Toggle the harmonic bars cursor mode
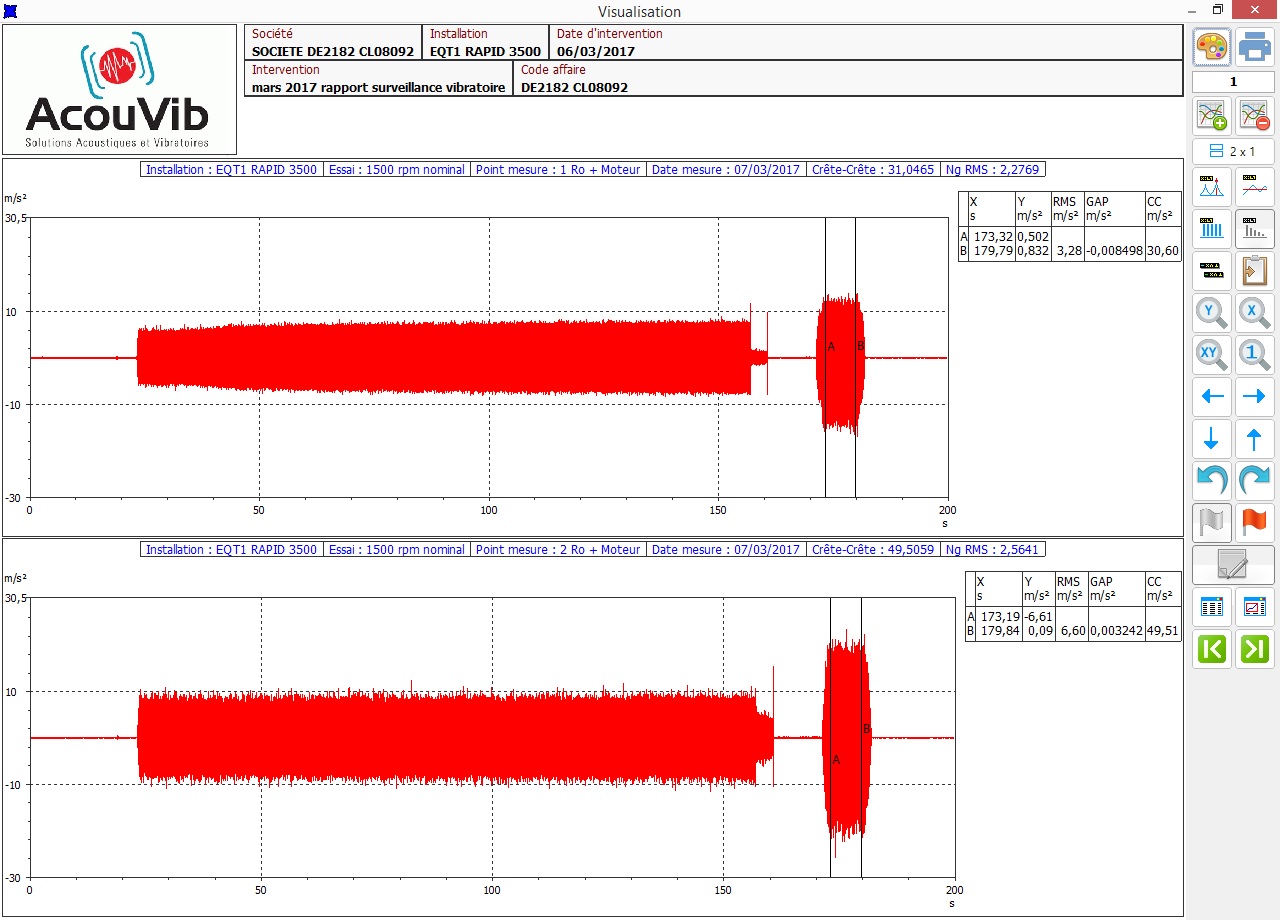 pos(1212,229)
